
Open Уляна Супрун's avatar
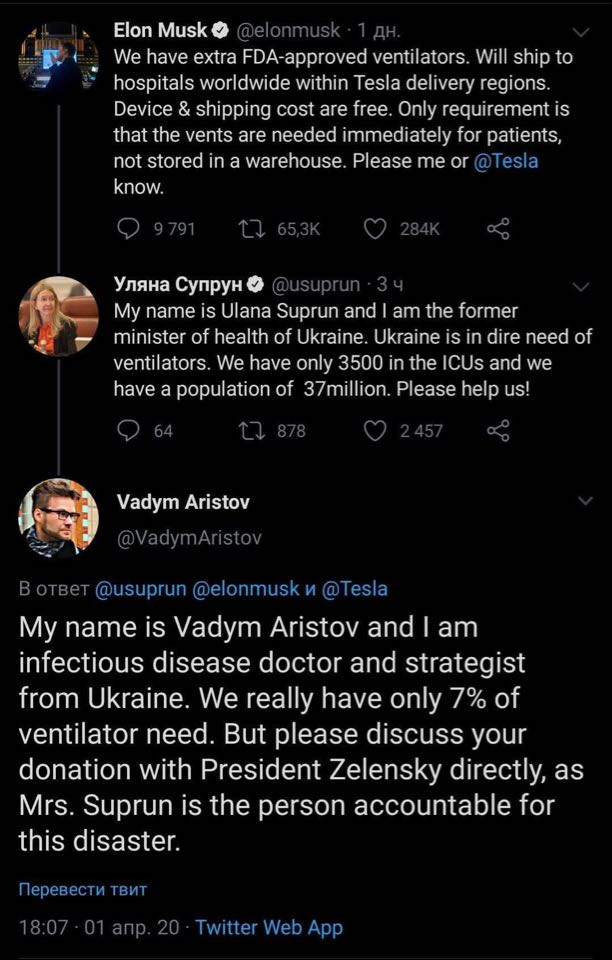point(58,316)
